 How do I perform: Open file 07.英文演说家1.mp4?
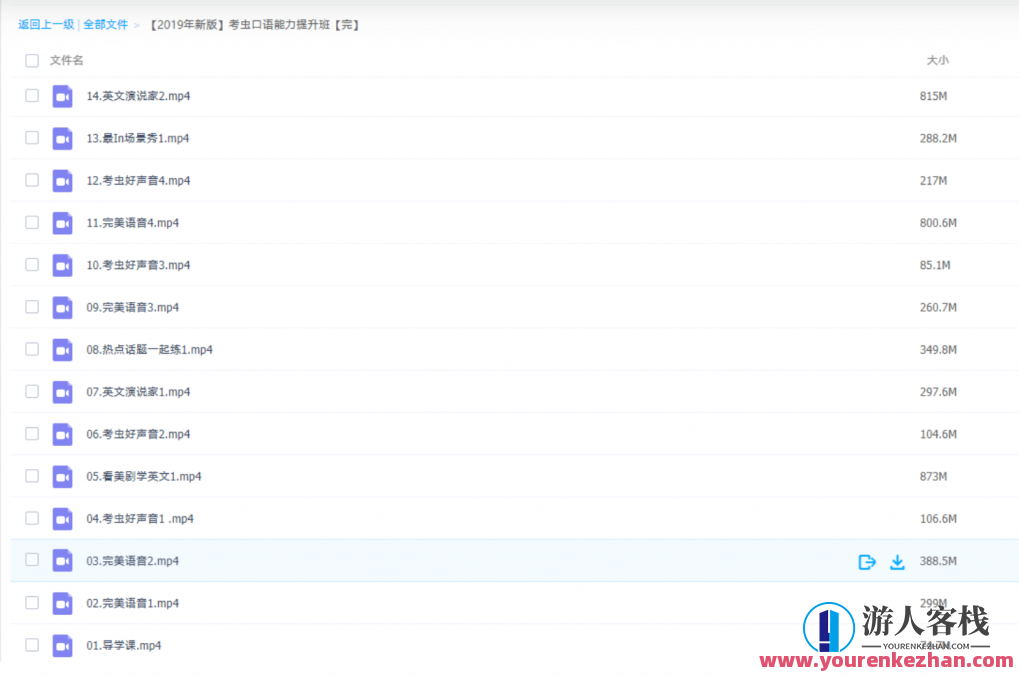coord(138,392)
